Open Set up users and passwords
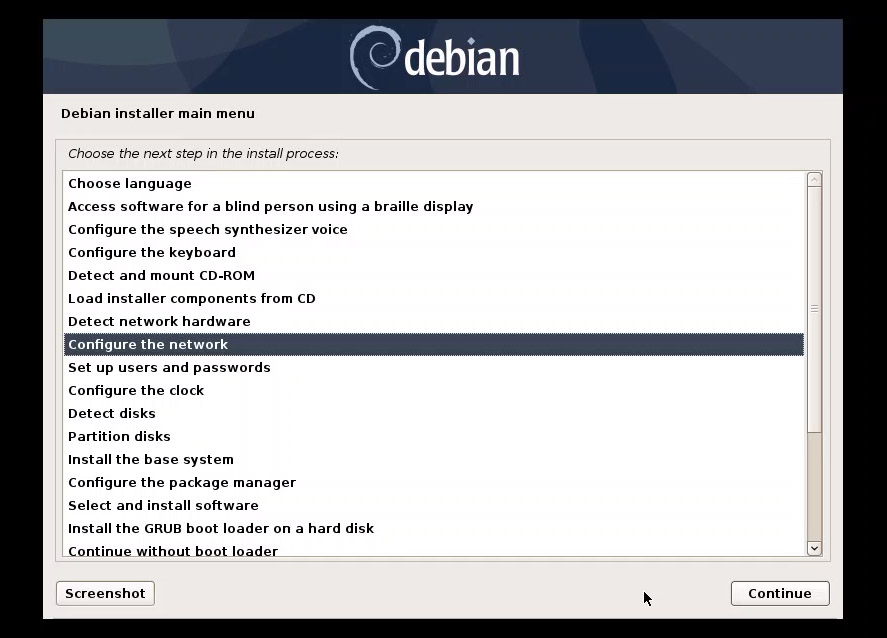This screenshot has height=638, width=887. 169,367
